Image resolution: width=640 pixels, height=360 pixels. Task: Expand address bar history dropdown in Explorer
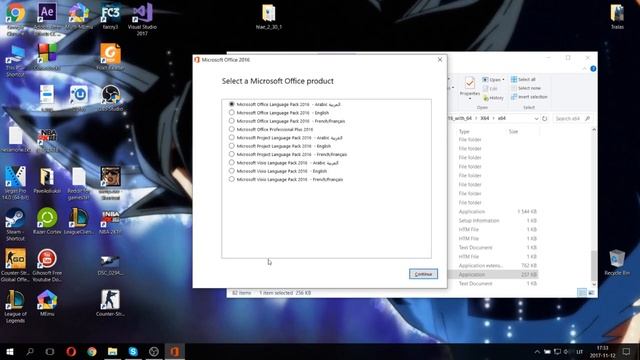(536, 118)
